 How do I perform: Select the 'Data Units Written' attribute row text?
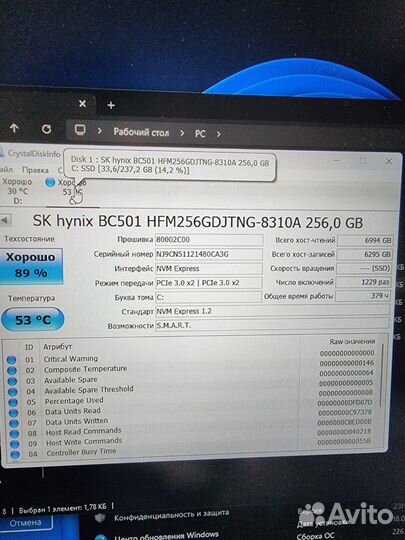pos(77,422)
